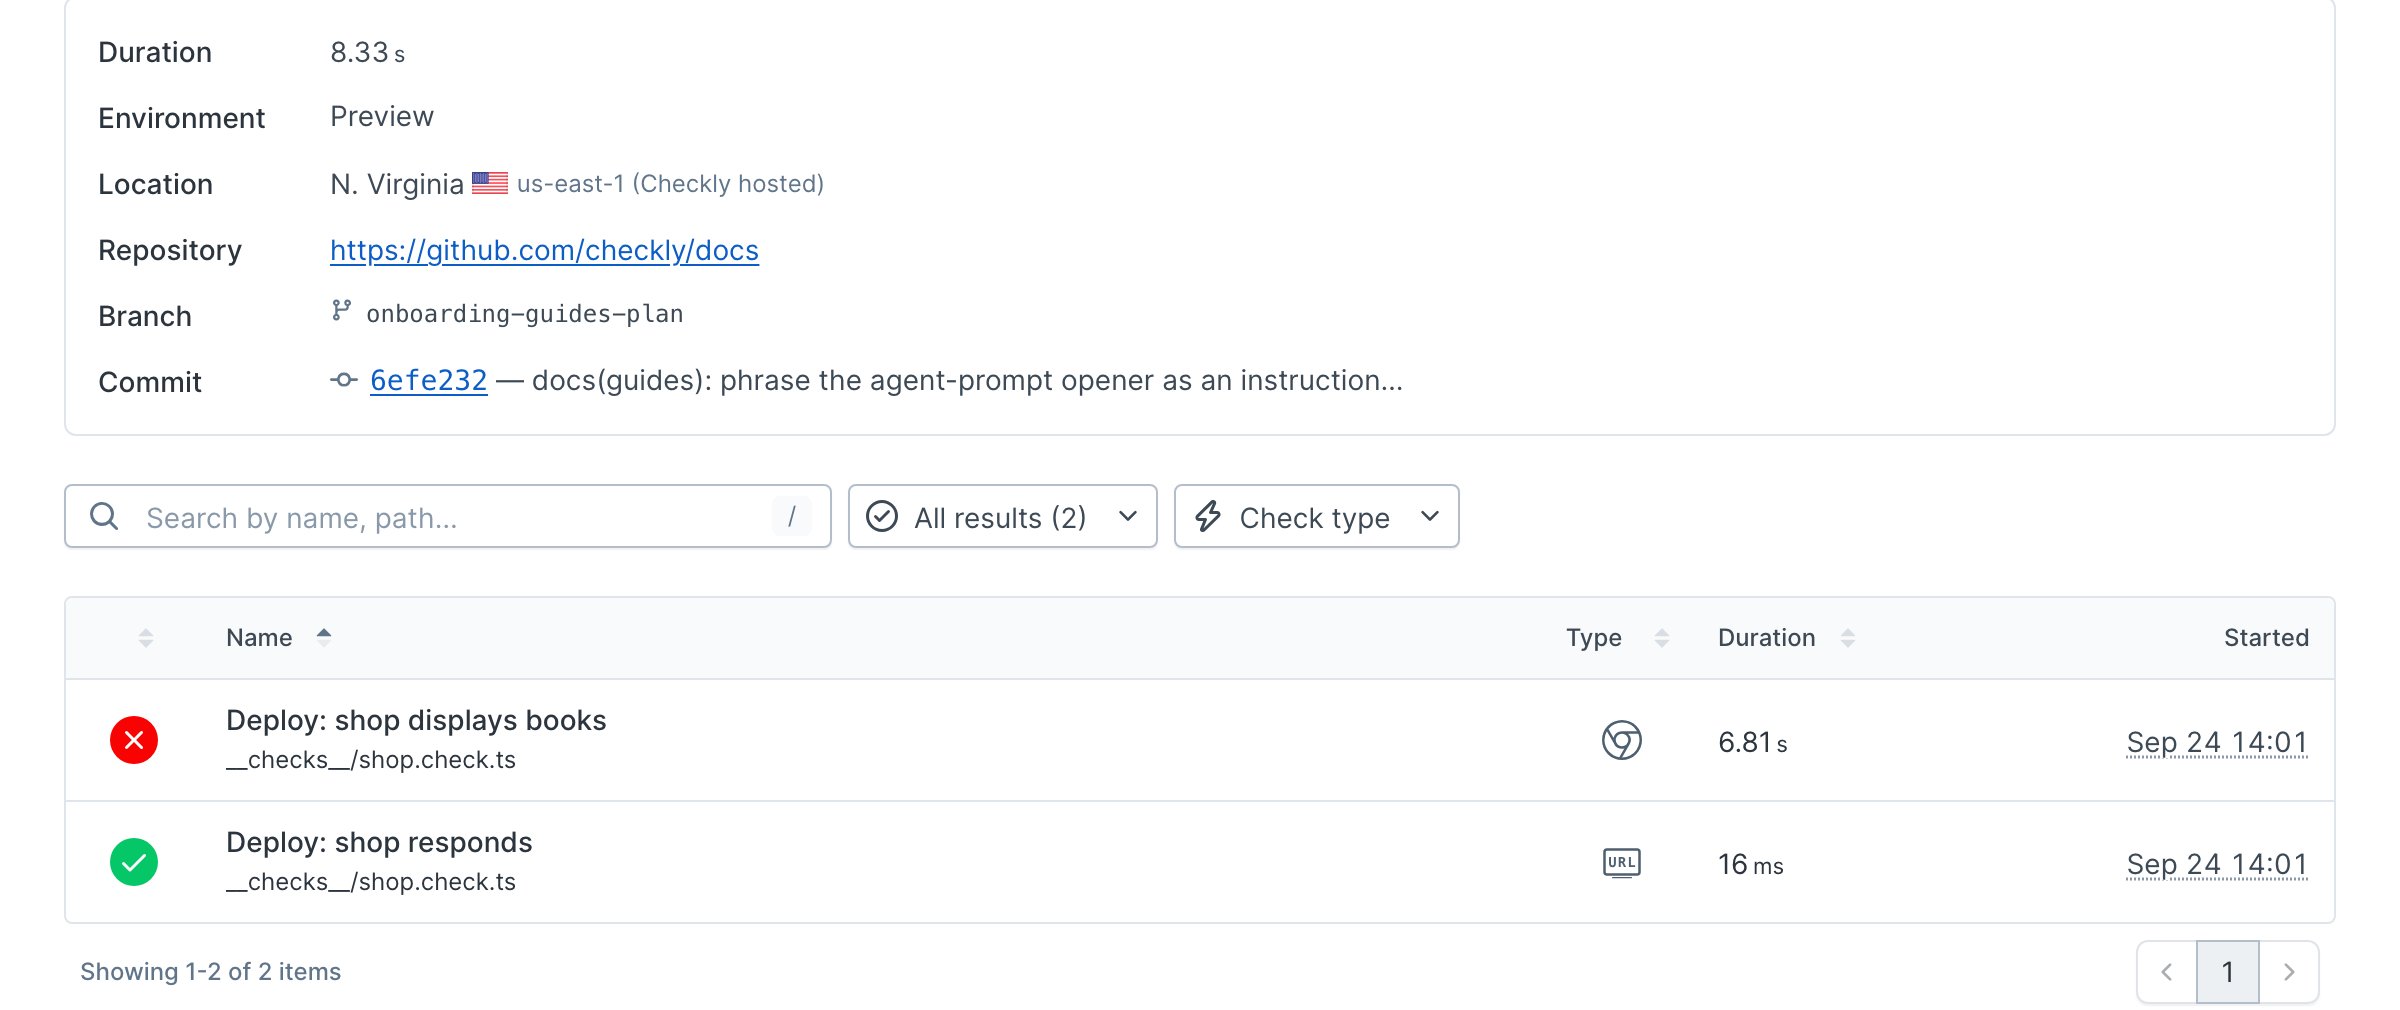Sort by the Type column arrows
This screenshot has width=2400, height=1010.
click(1662, 638)
